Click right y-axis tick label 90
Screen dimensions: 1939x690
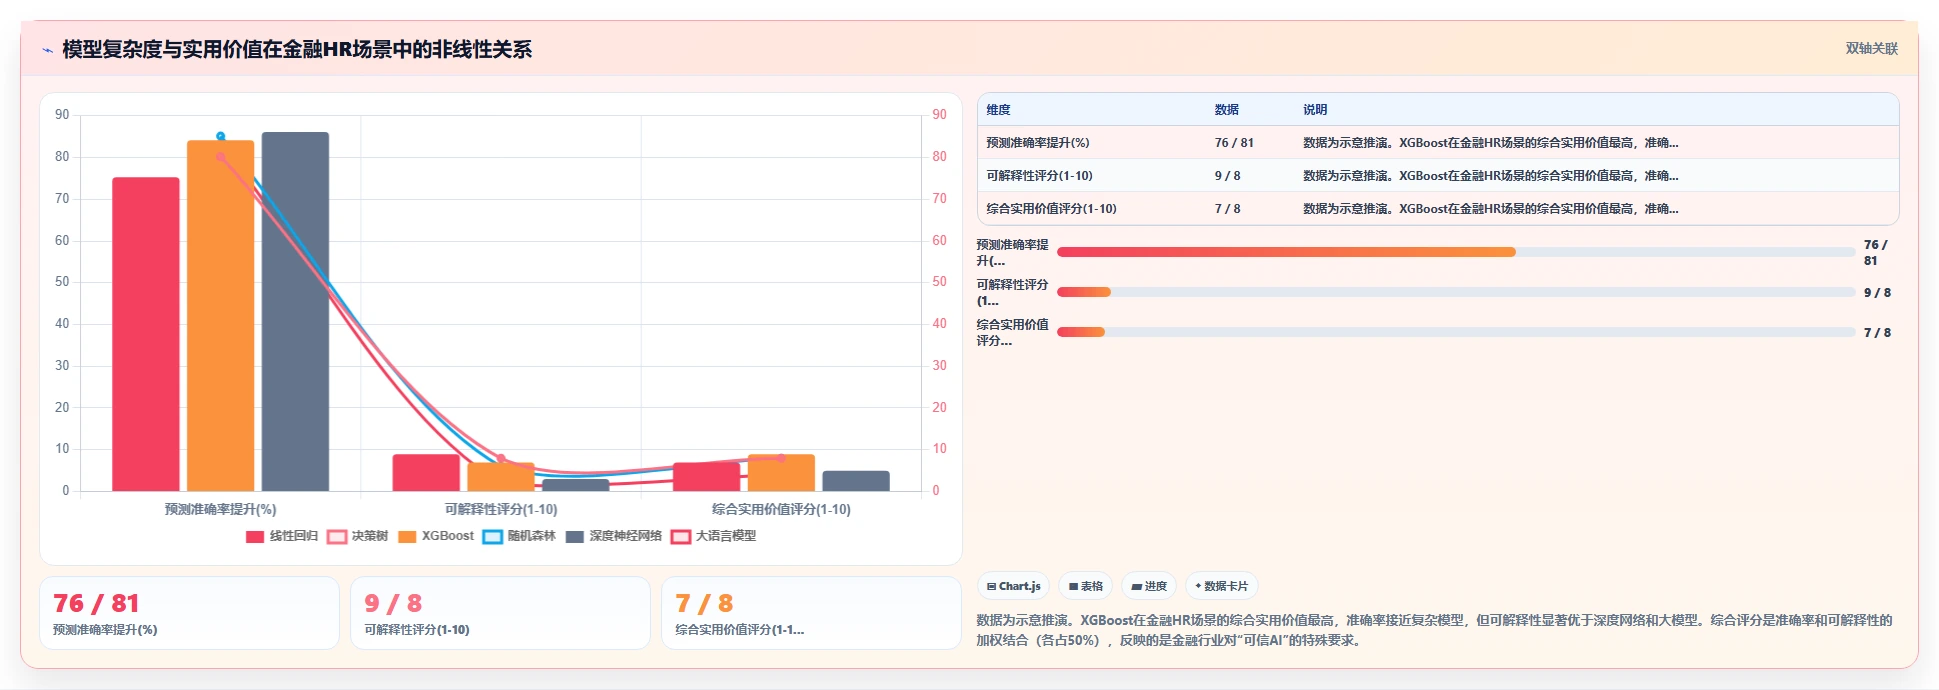click(939, 115)
